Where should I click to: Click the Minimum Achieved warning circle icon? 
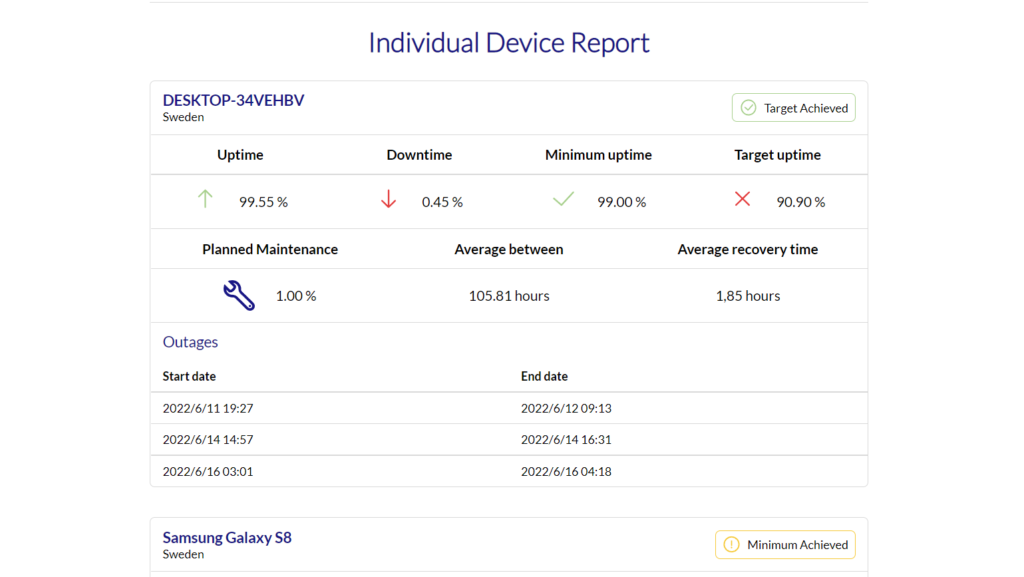pyautogui.click(x=731, y=544)
